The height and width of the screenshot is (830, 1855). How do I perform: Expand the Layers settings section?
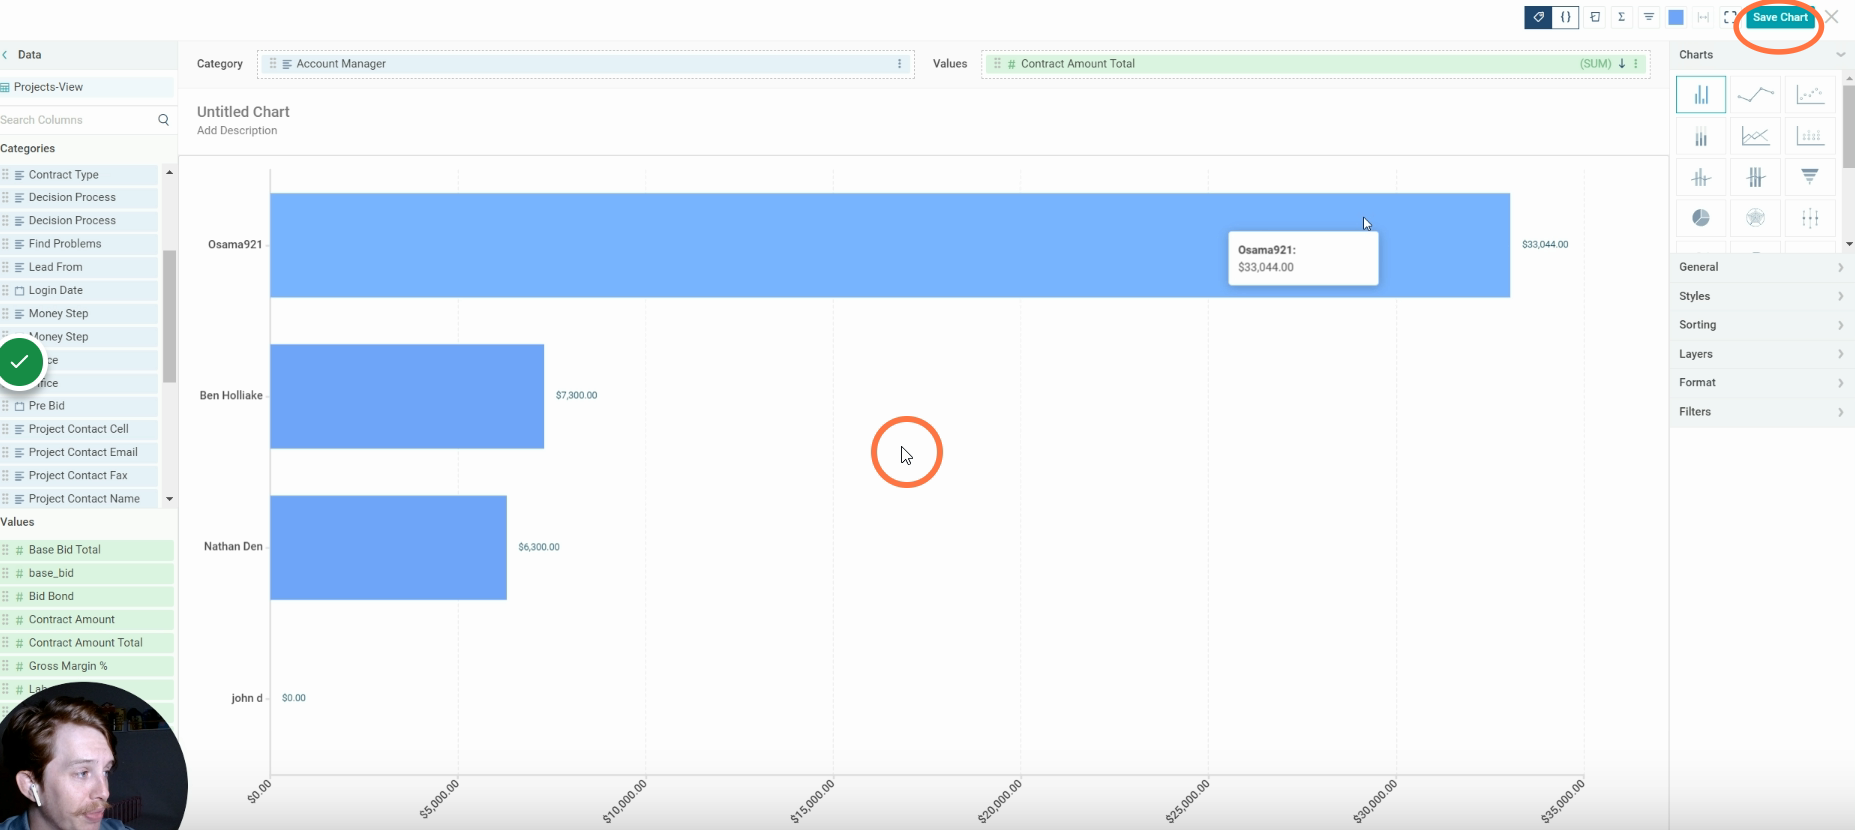pyautogui.click(x=1761, y=354)
